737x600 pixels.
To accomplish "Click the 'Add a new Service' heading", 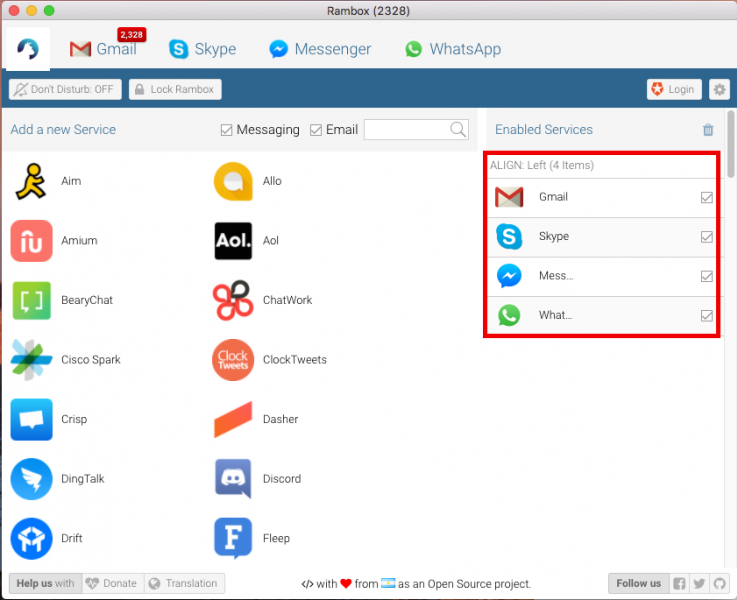I will point(63,130).
